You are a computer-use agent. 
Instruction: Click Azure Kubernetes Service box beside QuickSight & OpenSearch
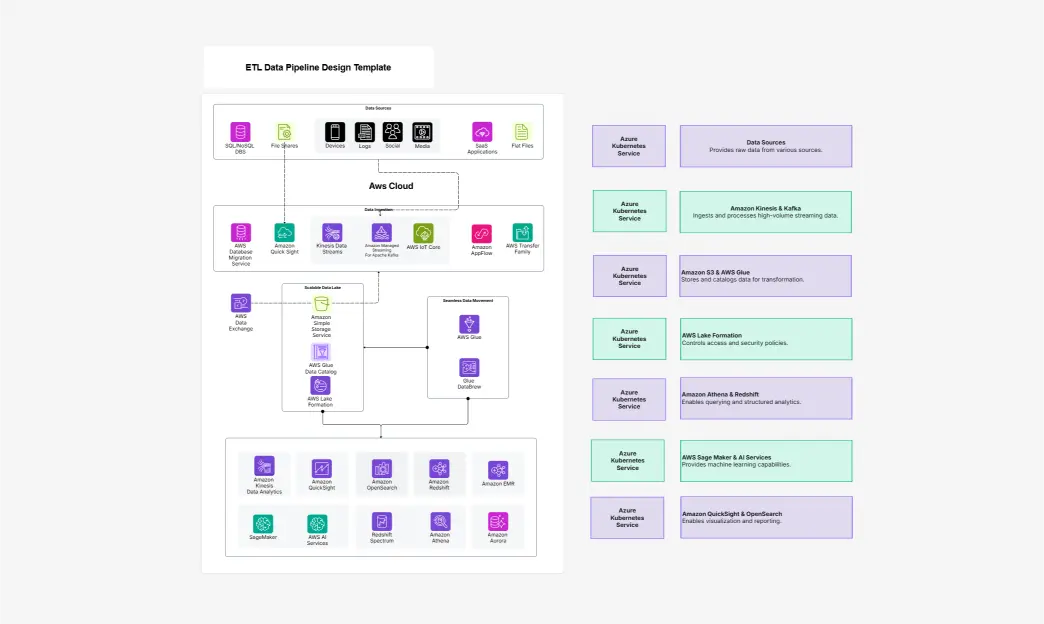[x=627, y=517]
